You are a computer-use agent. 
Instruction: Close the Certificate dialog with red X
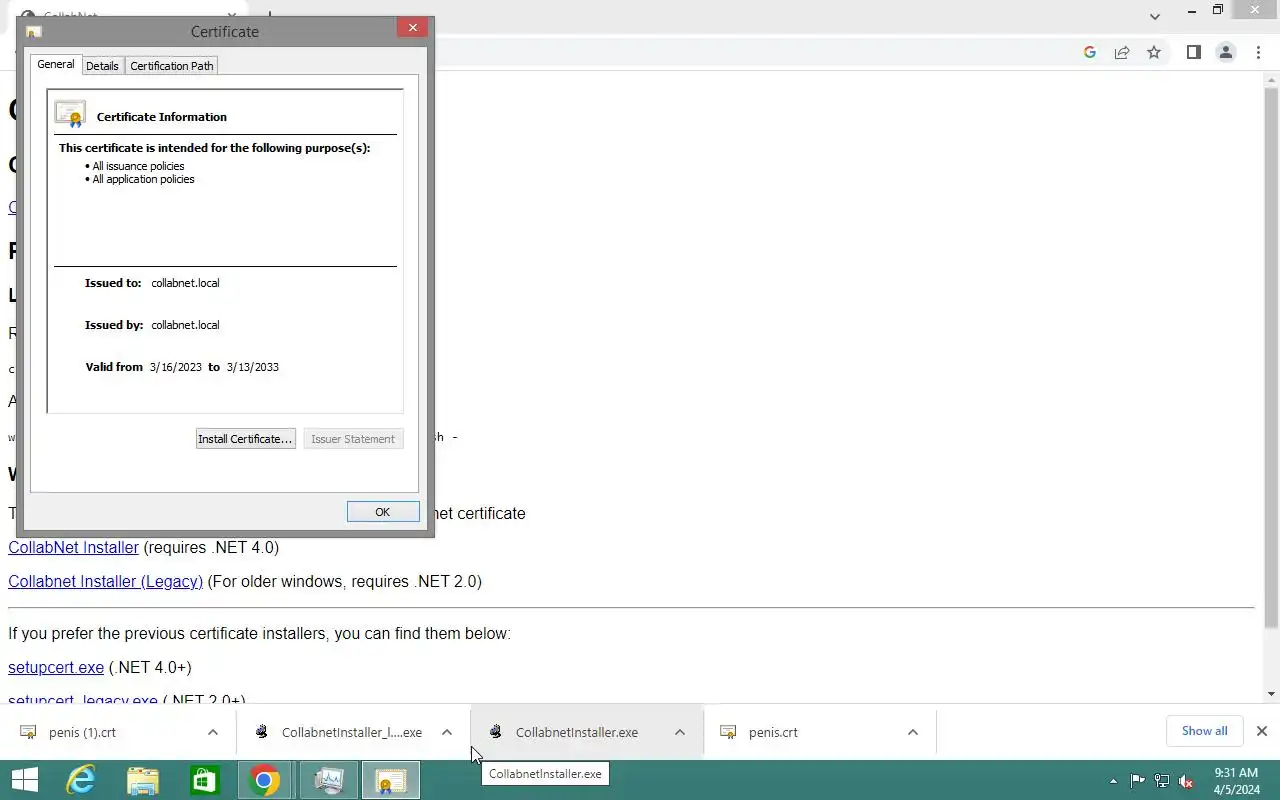click(x=413, y=28)
